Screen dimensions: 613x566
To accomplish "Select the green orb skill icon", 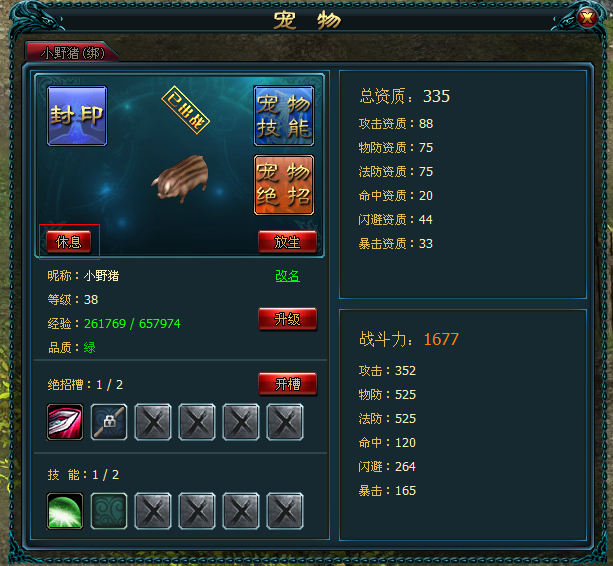I will (x=65, y=511).
